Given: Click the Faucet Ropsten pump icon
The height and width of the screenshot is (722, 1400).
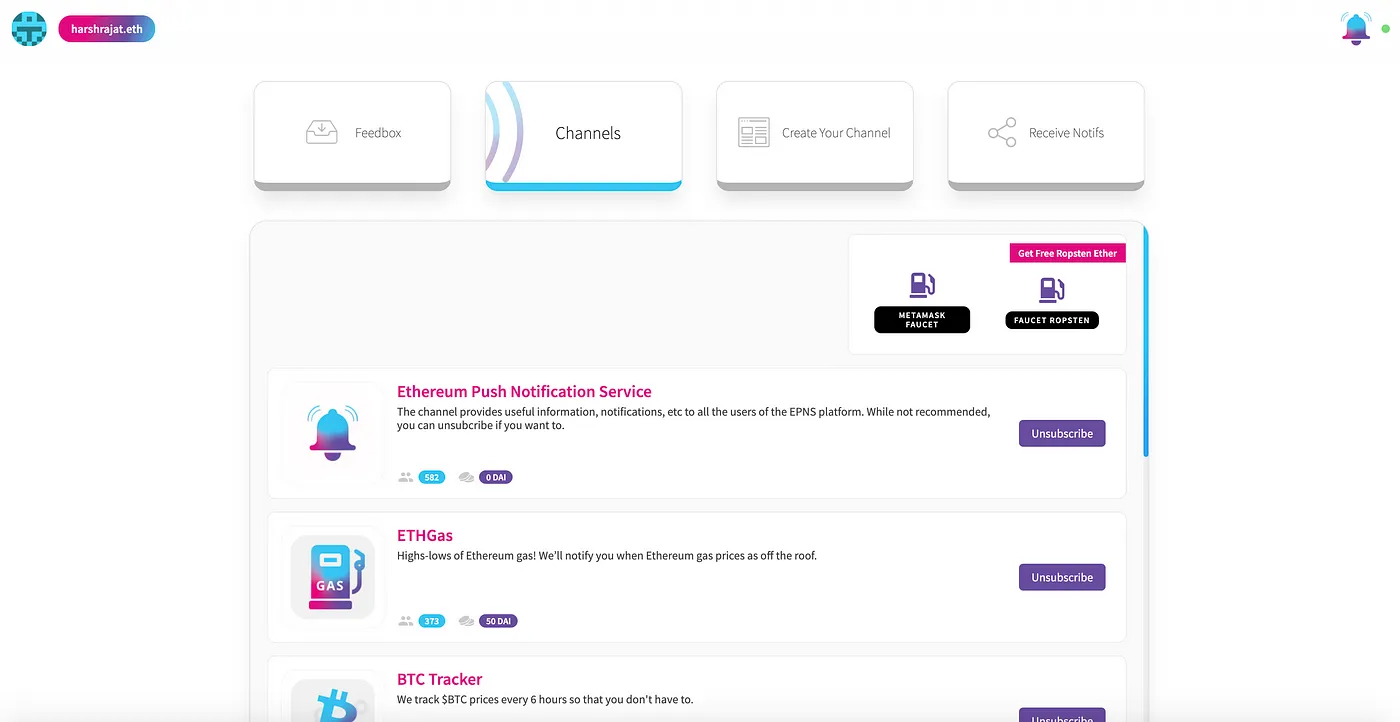Looking at the screenshot, I should [1051, 291].
